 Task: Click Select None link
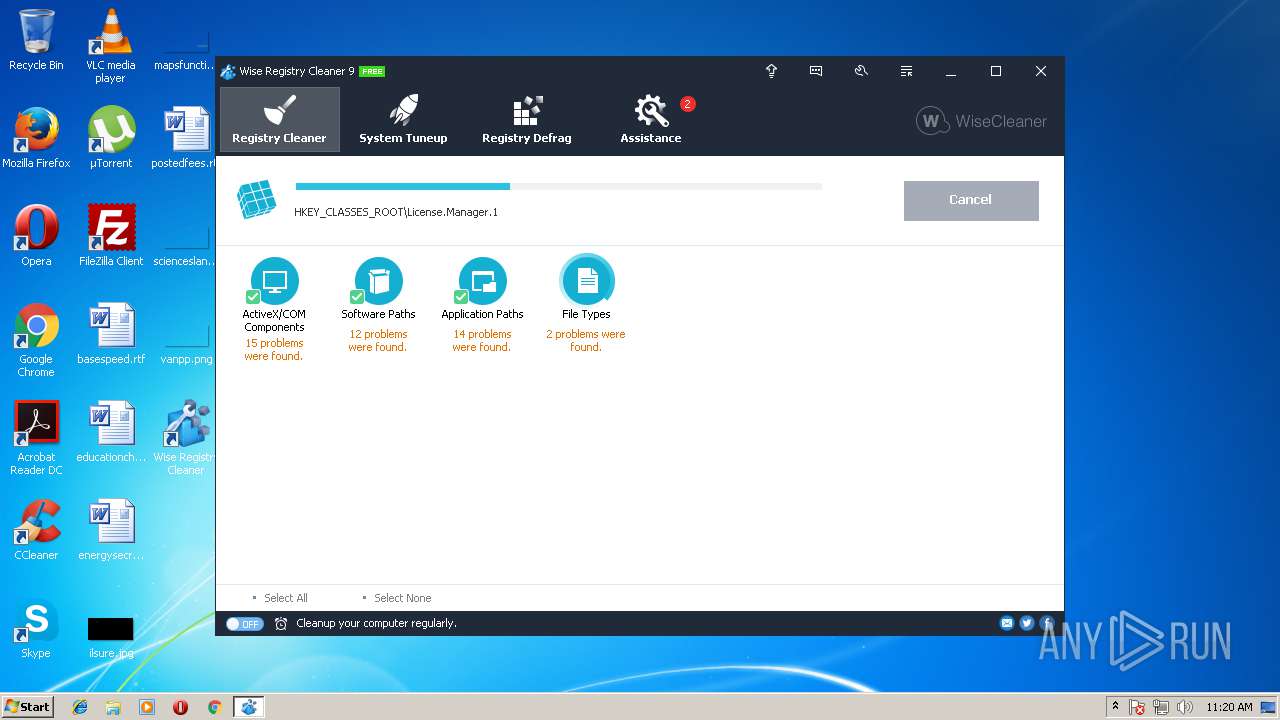pos(402,598)
